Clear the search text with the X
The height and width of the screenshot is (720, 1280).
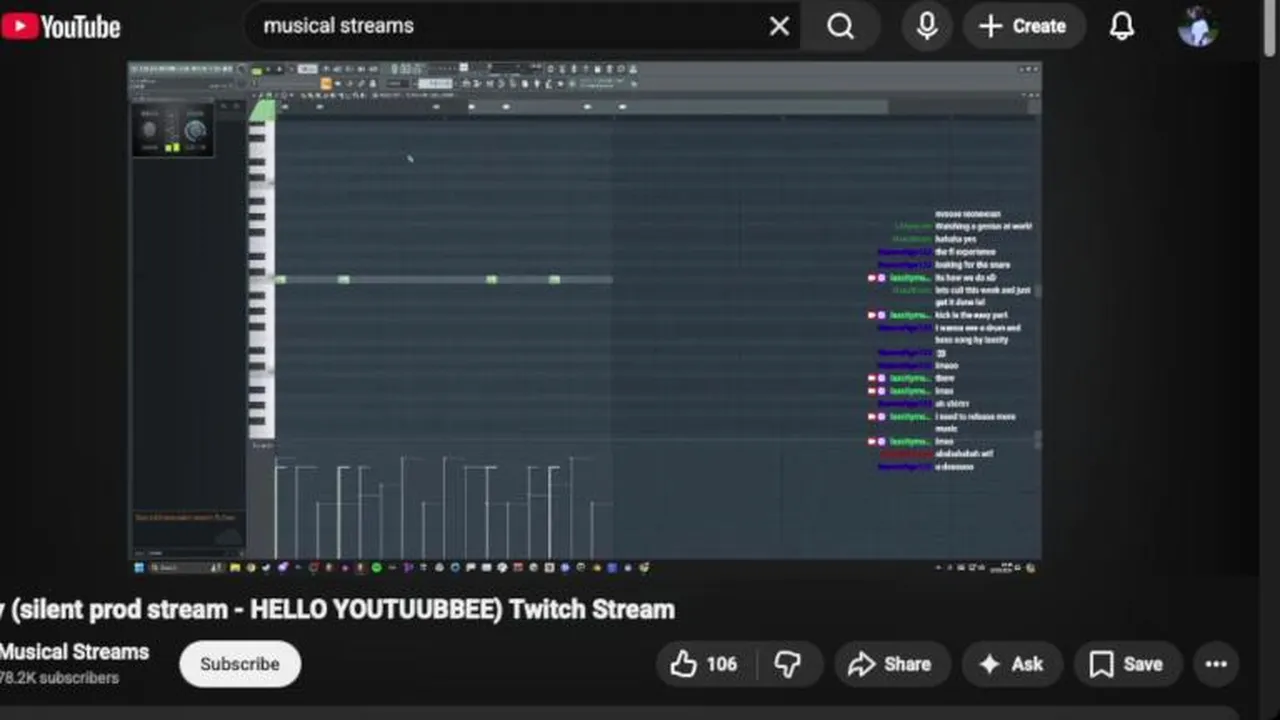point(779,27)
